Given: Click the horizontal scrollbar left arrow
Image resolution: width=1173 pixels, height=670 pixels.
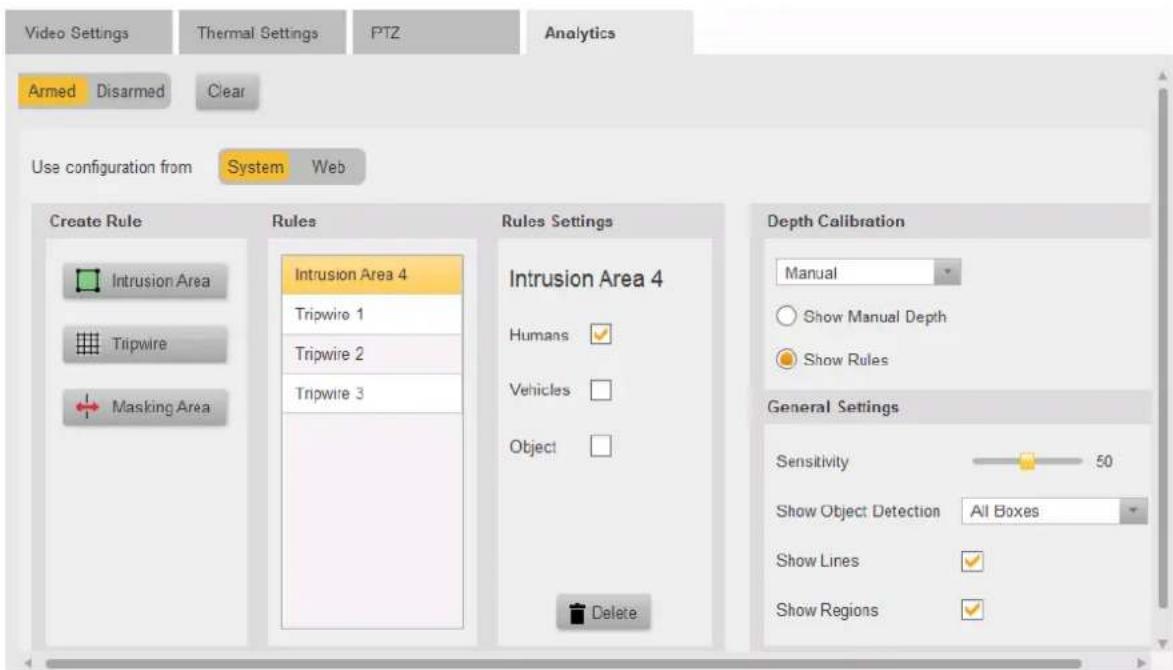Looking at the screenshot, I should tap(28, 663).
